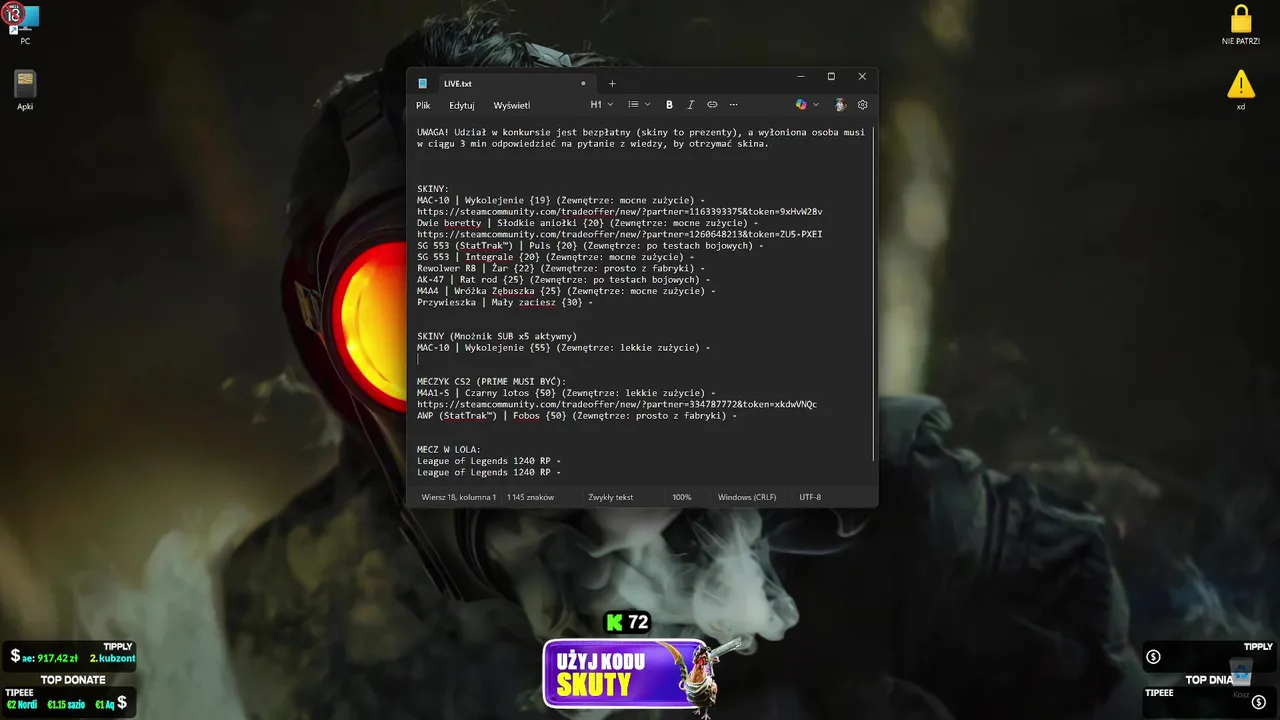Click the MAC-10 trade offer URL line

tap(620, 212)
